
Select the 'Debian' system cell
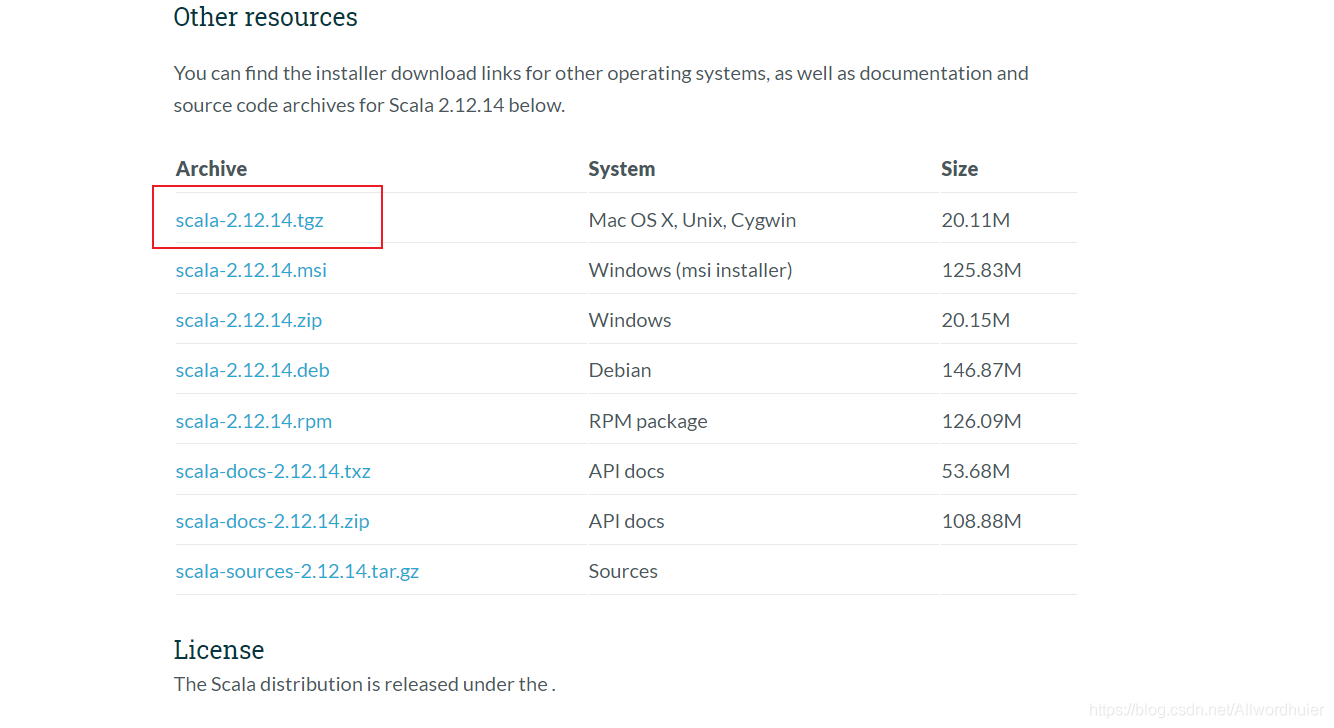point(620,370)
